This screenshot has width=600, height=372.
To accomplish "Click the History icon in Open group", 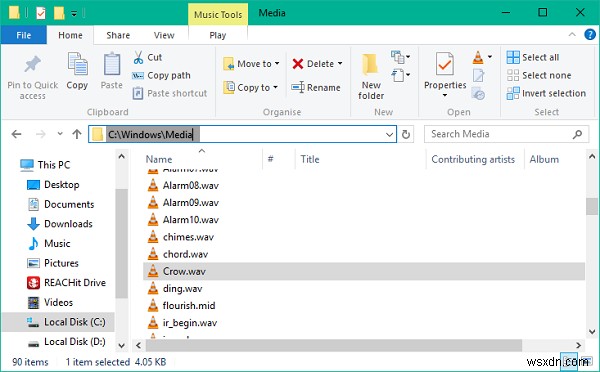I will coord(478,93).
